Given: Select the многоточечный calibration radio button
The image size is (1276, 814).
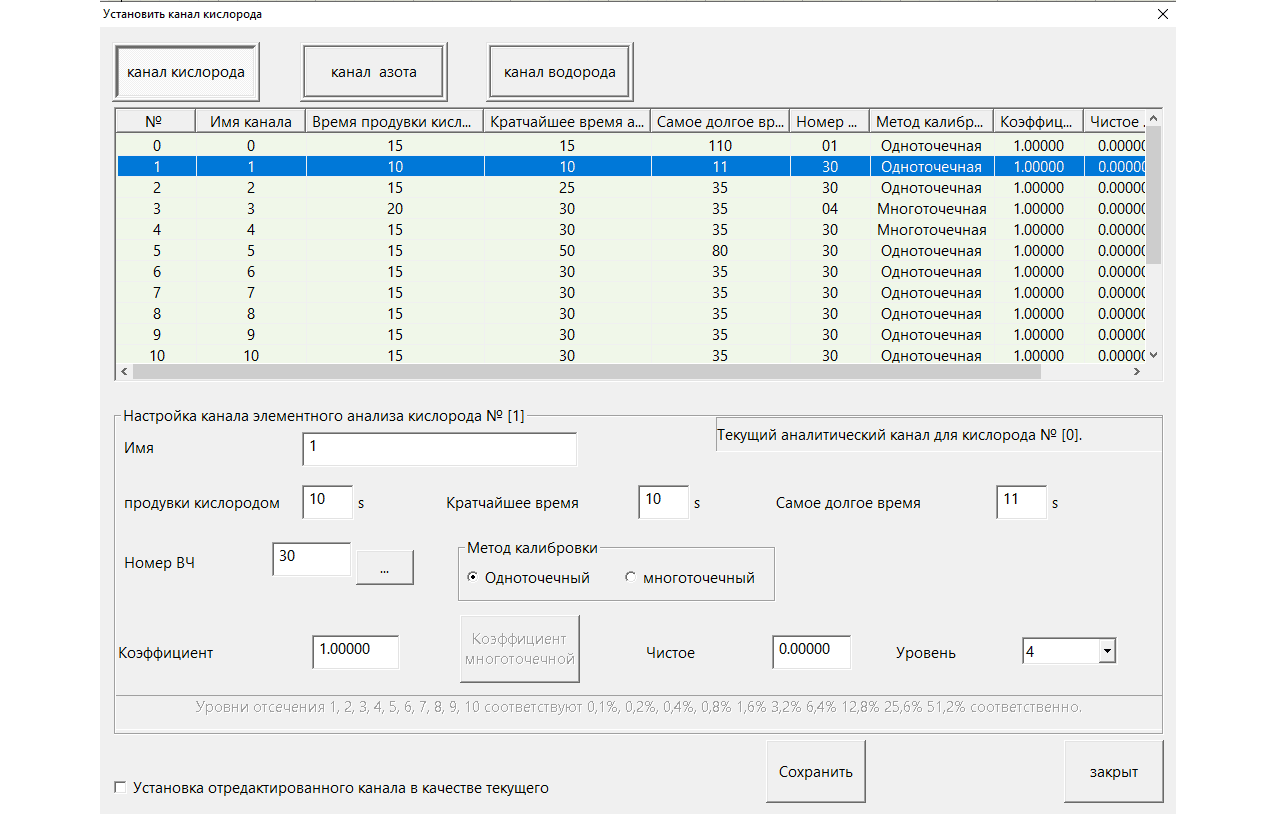Looking at the screenshot, I should coord(630,578).
